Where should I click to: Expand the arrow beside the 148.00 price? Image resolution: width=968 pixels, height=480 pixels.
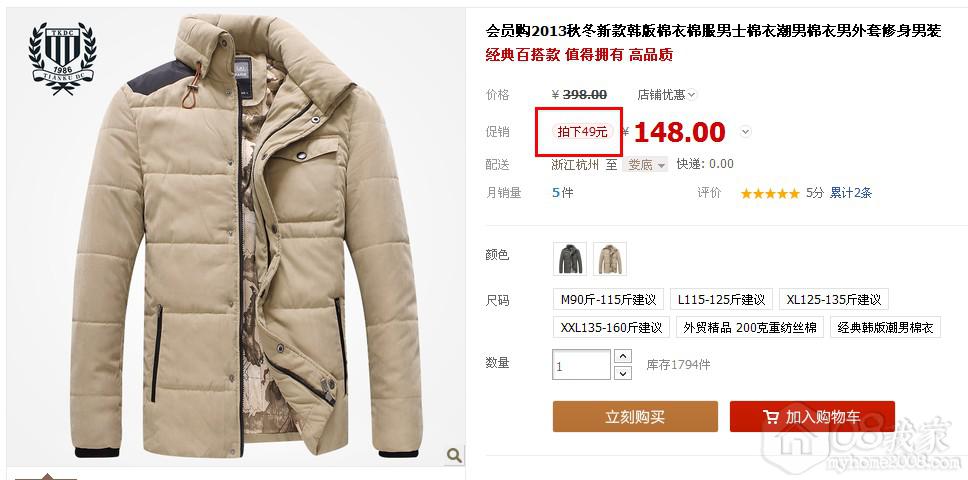point(745,131)
